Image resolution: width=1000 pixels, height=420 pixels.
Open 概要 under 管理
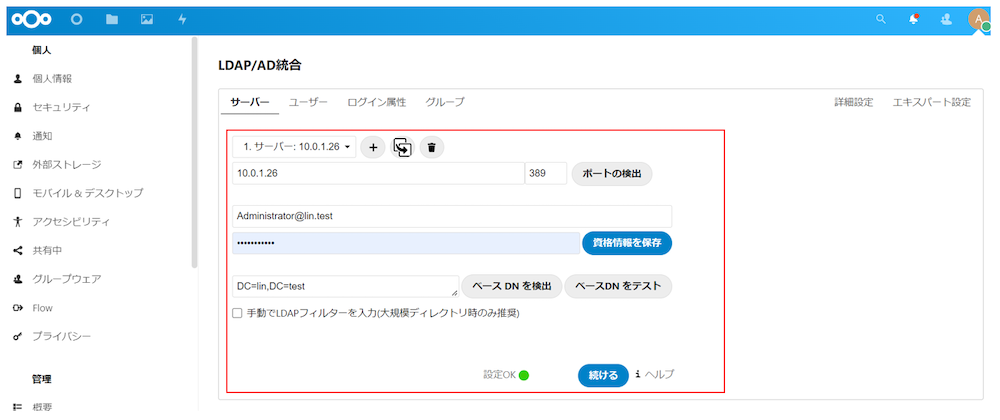pos(42,407)
